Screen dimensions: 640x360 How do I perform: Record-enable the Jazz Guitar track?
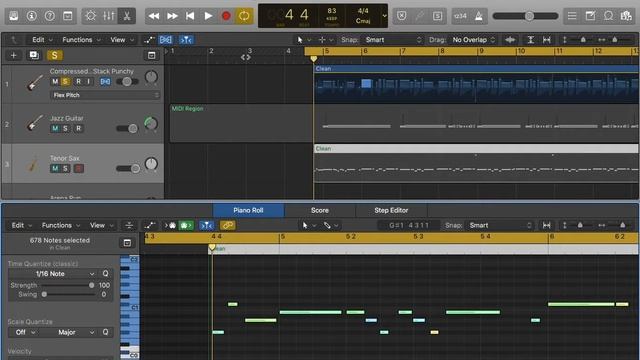[78, 129]
